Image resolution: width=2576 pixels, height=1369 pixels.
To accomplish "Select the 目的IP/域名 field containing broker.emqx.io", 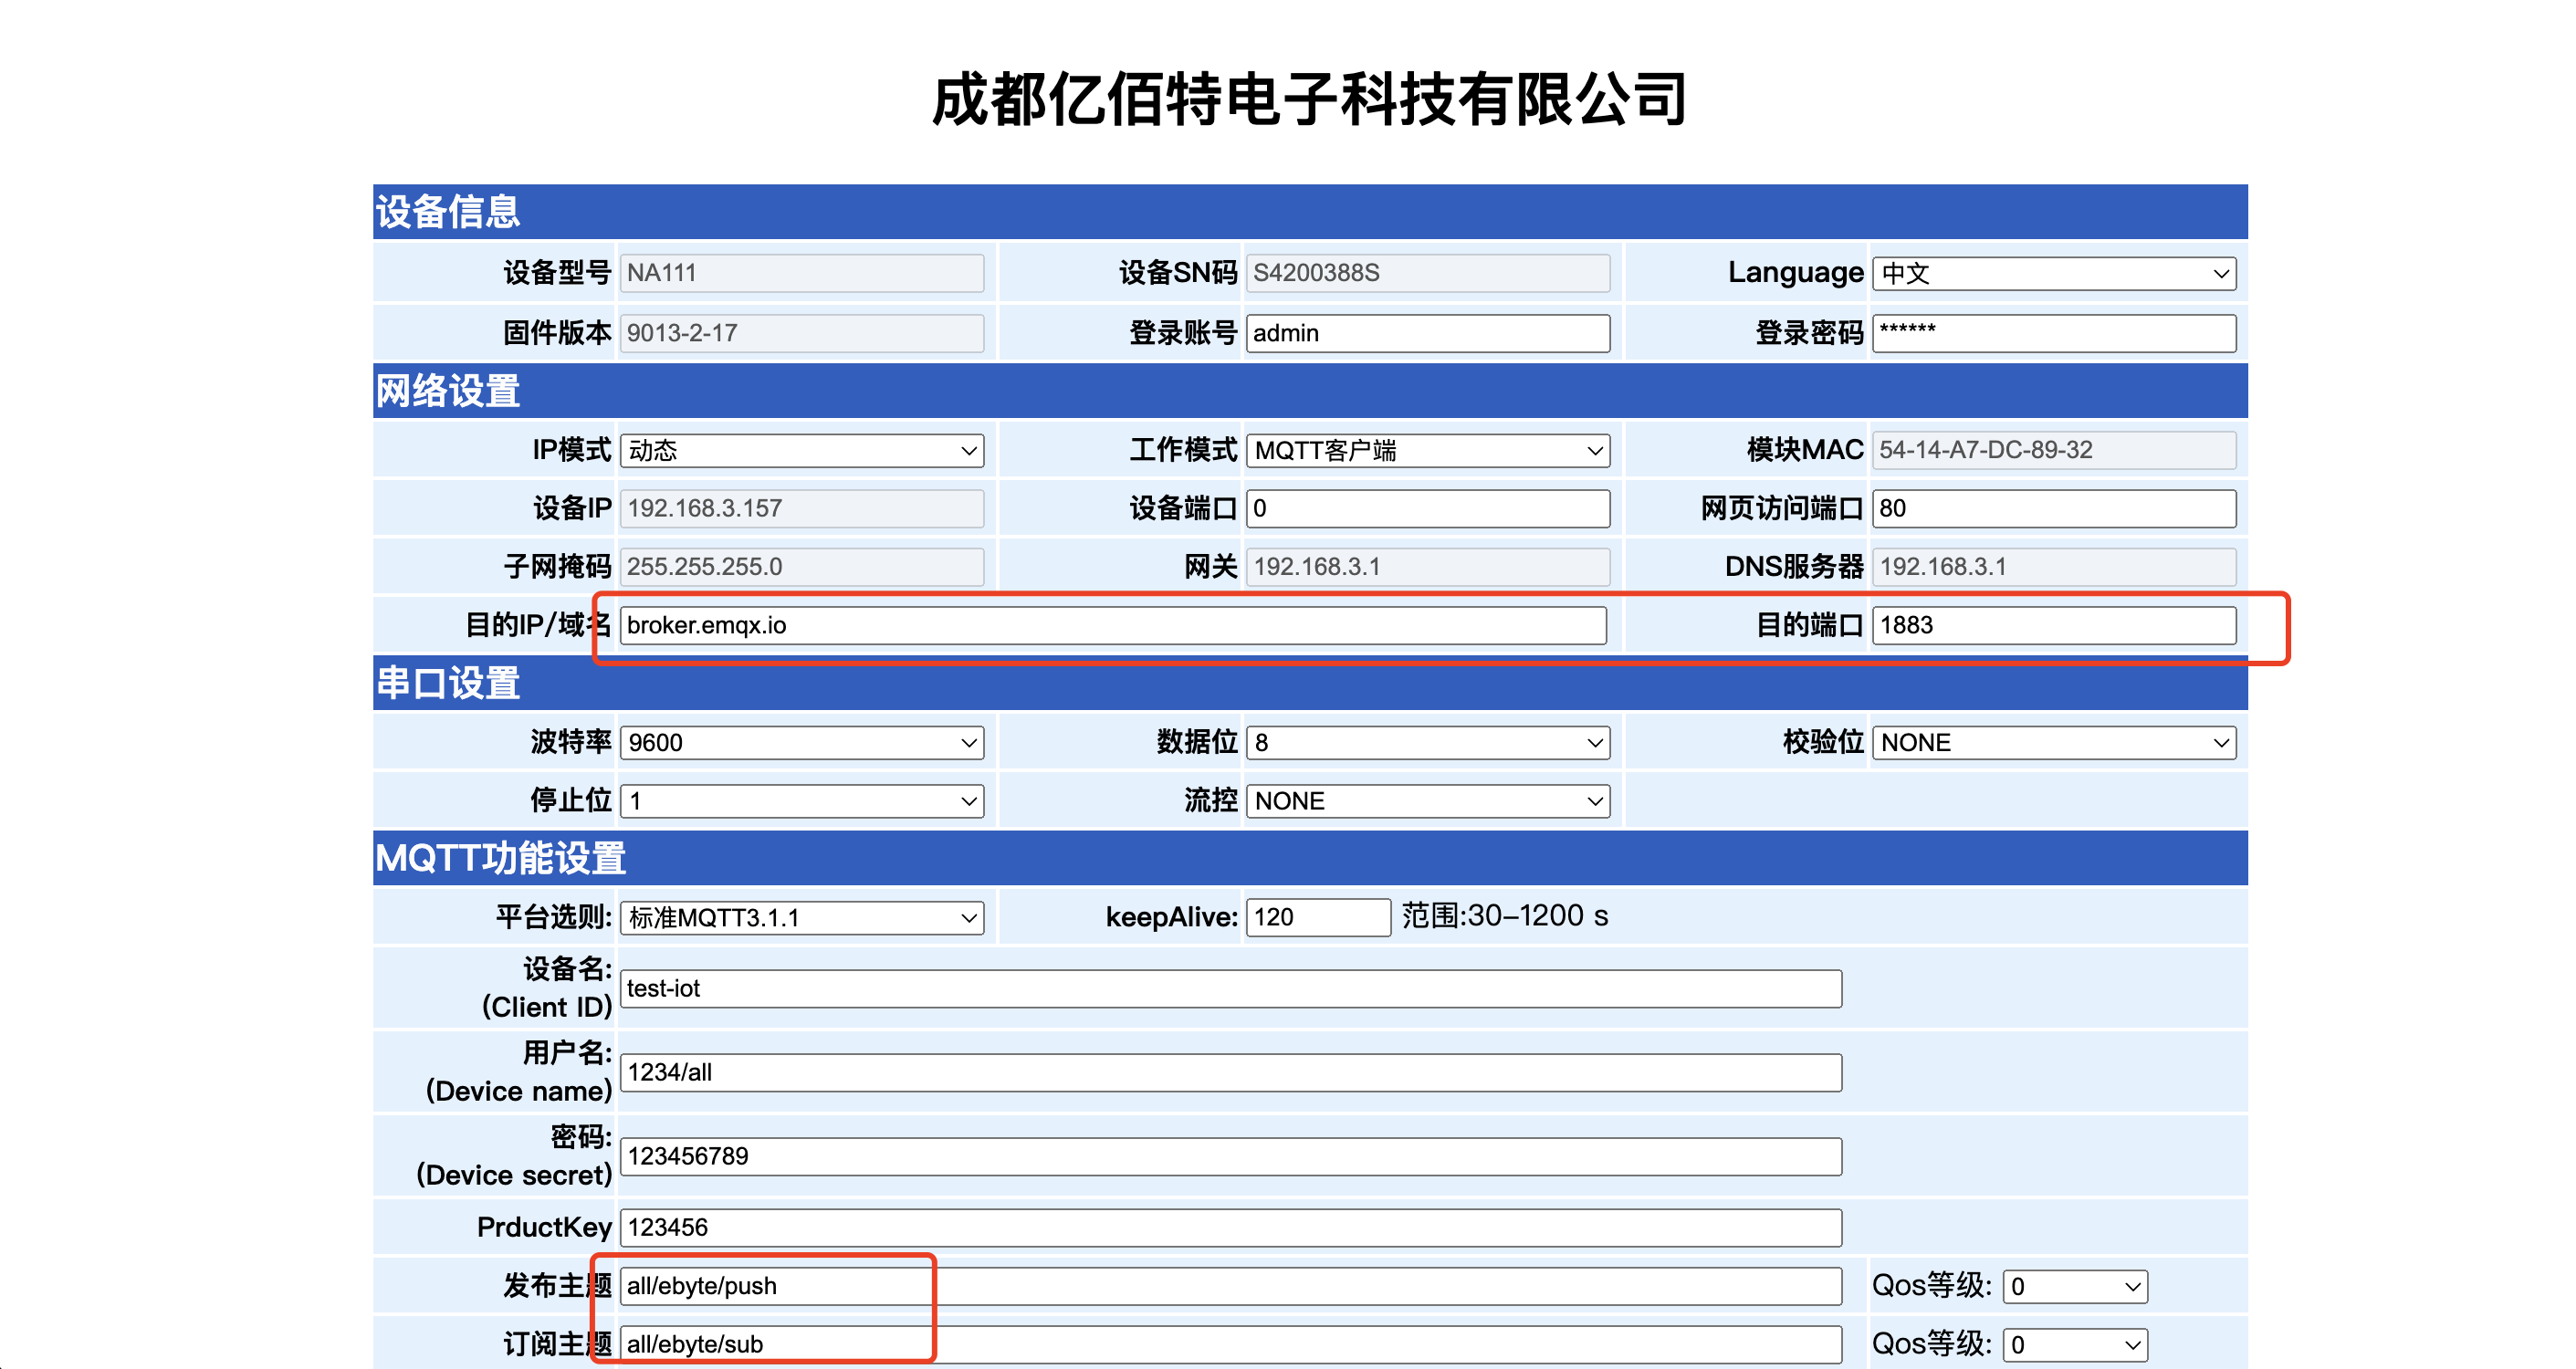I will (1113, 626).
